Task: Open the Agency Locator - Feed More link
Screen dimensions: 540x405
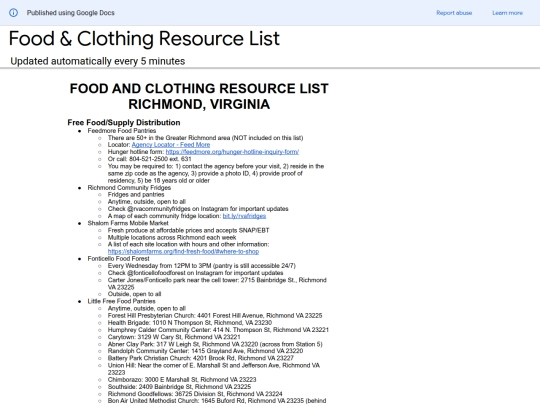Action: (x=171, y=145)
